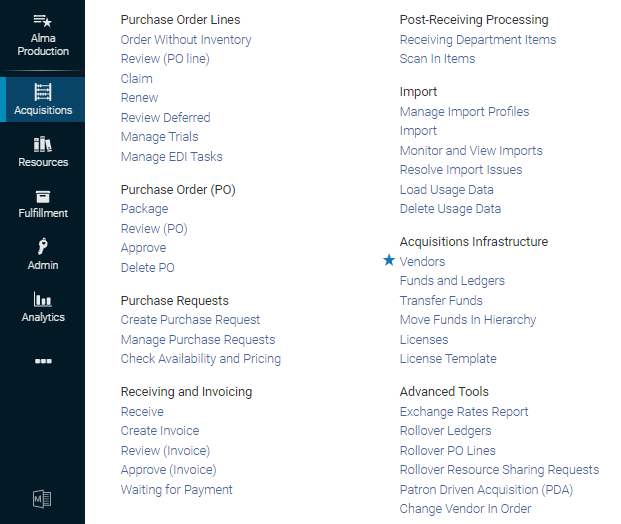The height and width of the screenshot is (524, 621).
Task: Open Manage Import Profiles
Action: [x=464, y=112]
